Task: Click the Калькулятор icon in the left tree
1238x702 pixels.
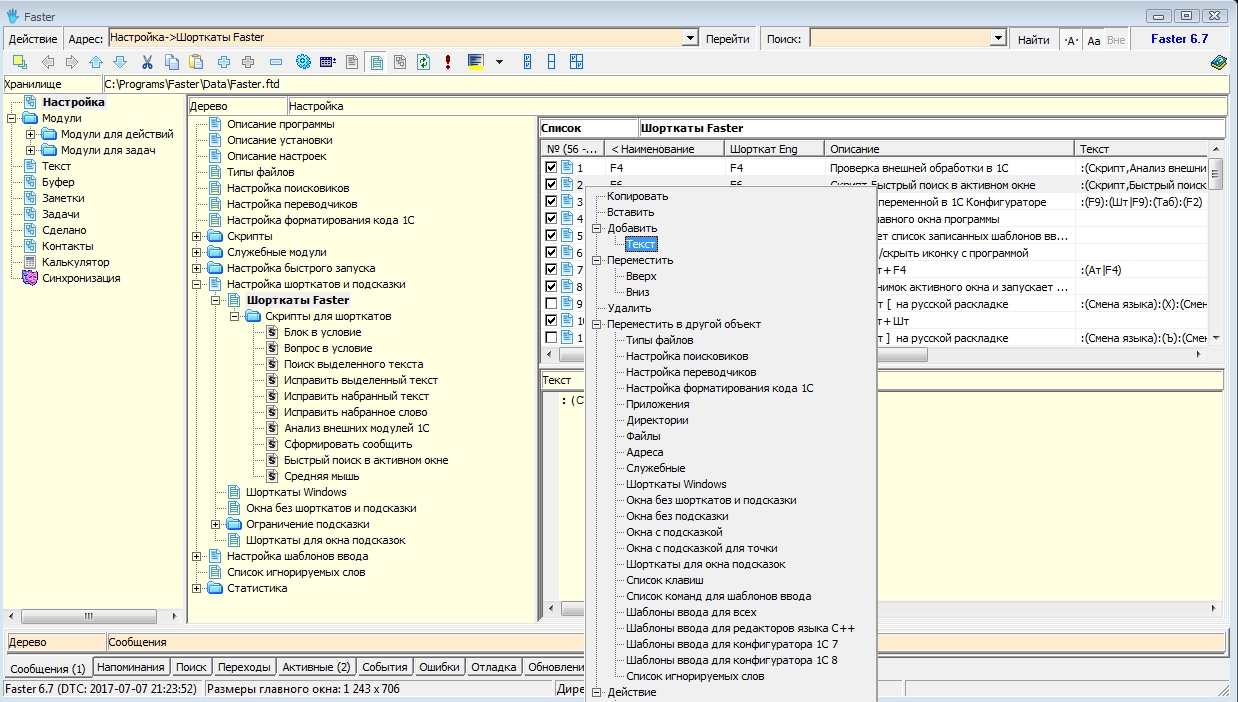Action: click(x=30, y=262)
